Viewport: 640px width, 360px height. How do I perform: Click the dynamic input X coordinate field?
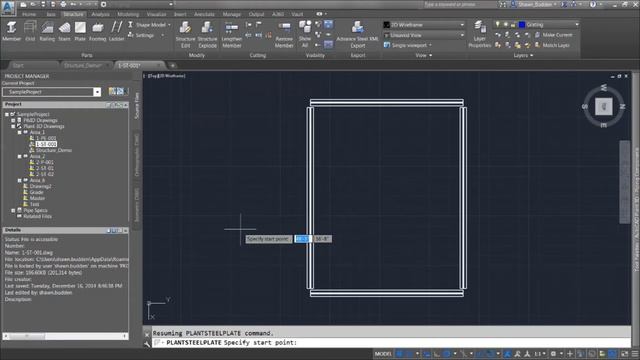click(302, 239)
